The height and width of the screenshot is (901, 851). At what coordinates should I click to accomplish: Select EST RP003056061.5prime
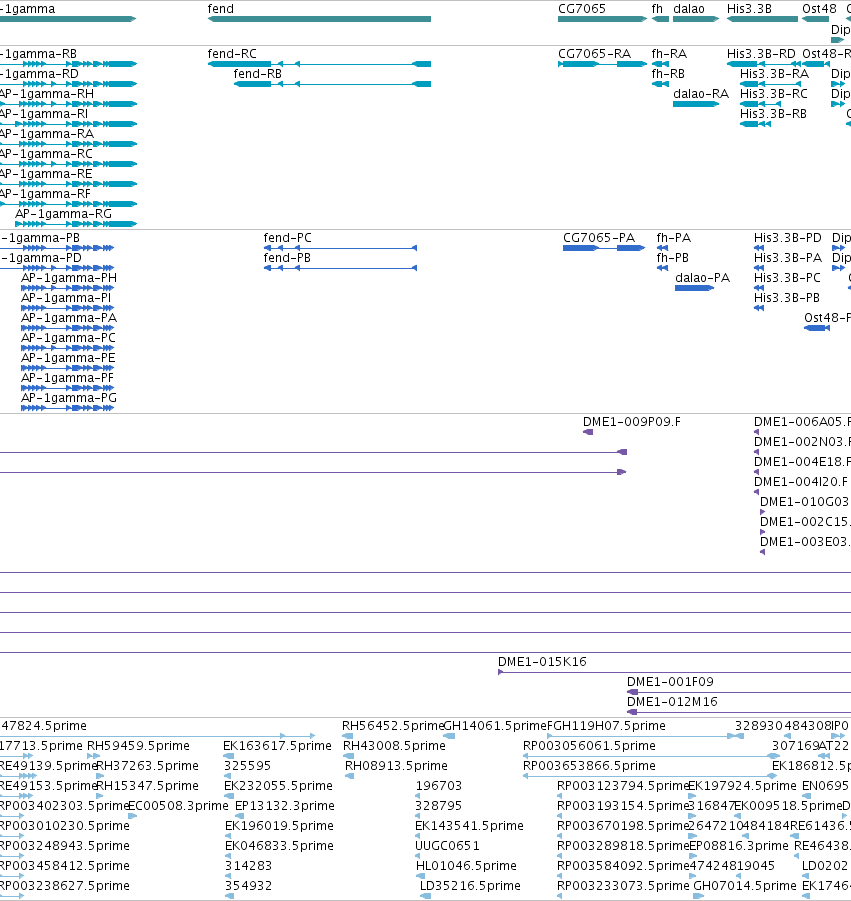[590, 746]
